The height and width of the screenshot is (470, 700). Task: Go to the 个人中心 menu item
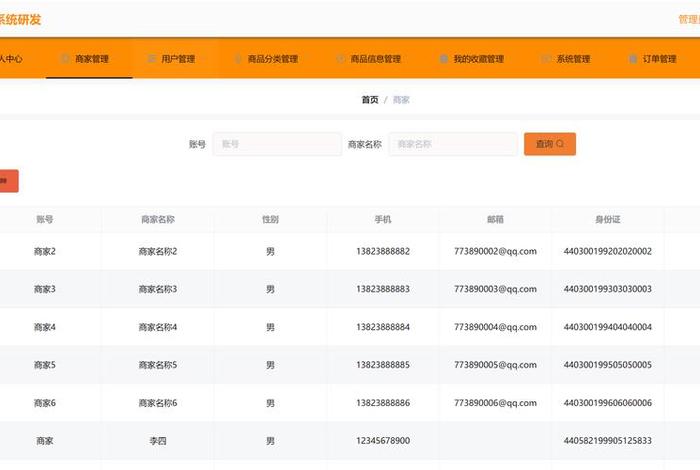click(x=11, y=59)
